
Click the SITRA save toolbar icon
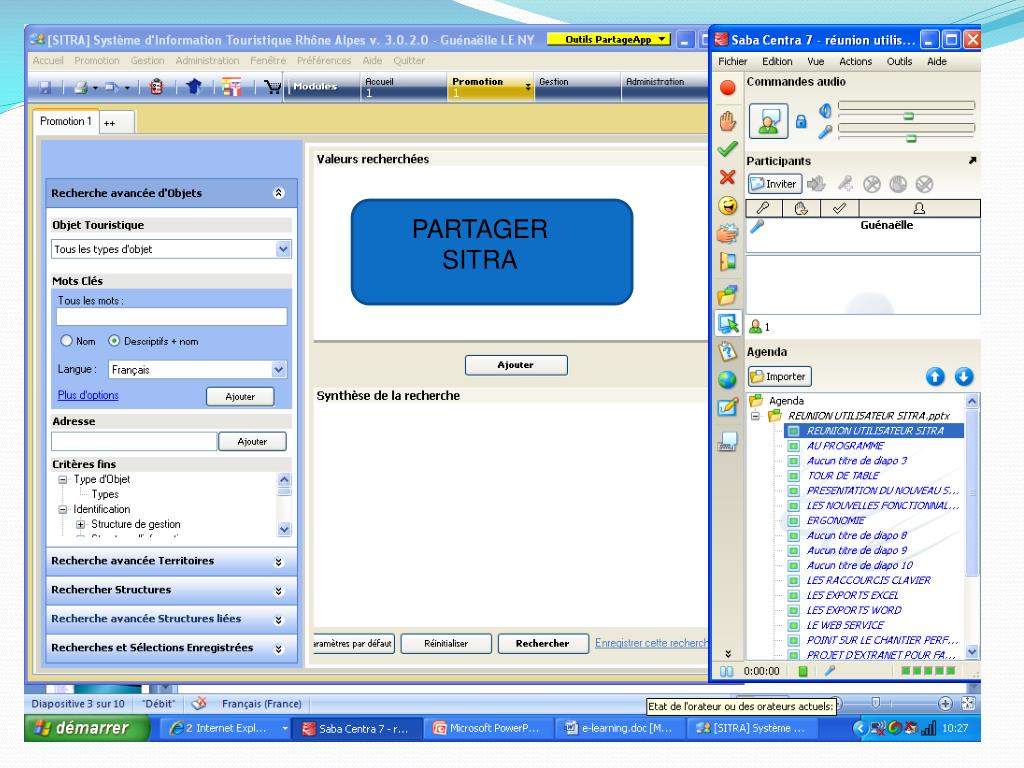[45, 87]
